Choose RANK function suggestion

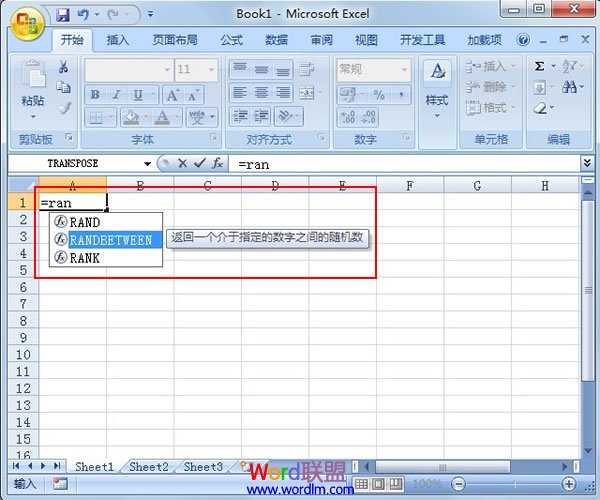[84, 258]
